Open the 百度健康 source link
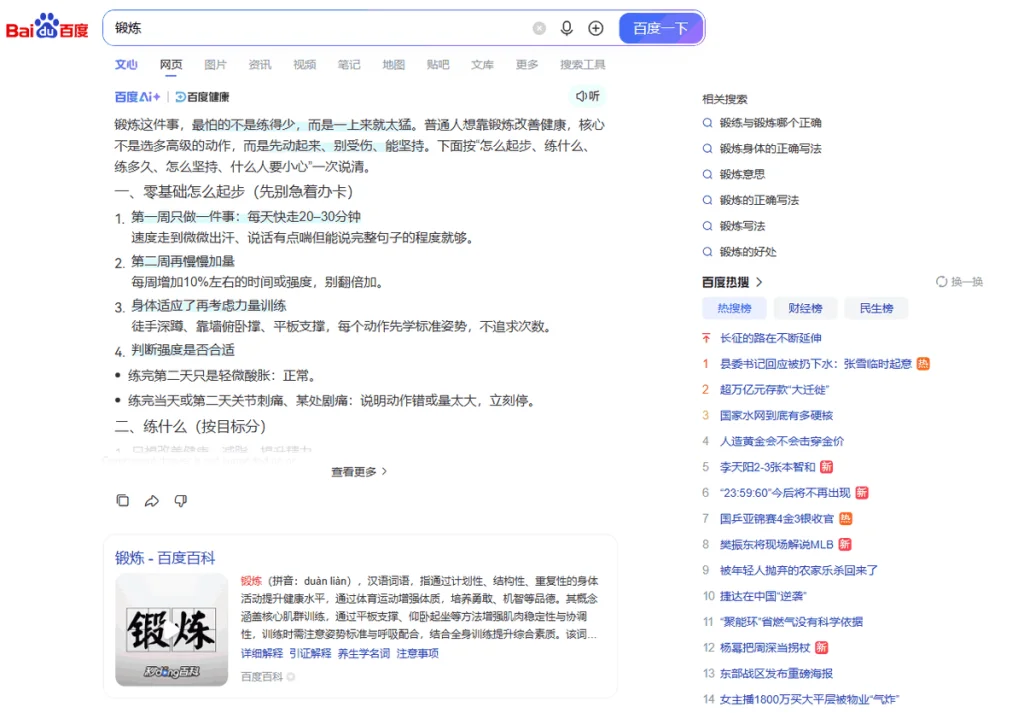1024x713 pixels. [202, 97]
